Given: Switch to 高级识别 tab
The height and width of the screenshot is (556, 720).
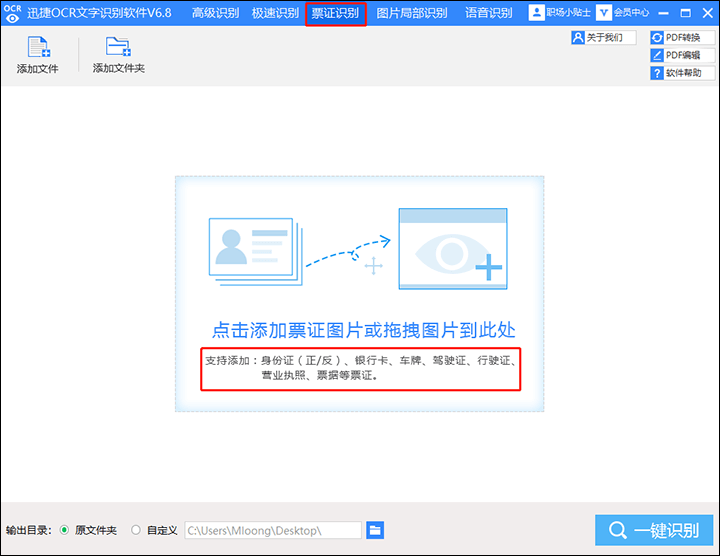Looking at the screenshot, I should pyautogui.click(x=215, y=13).
